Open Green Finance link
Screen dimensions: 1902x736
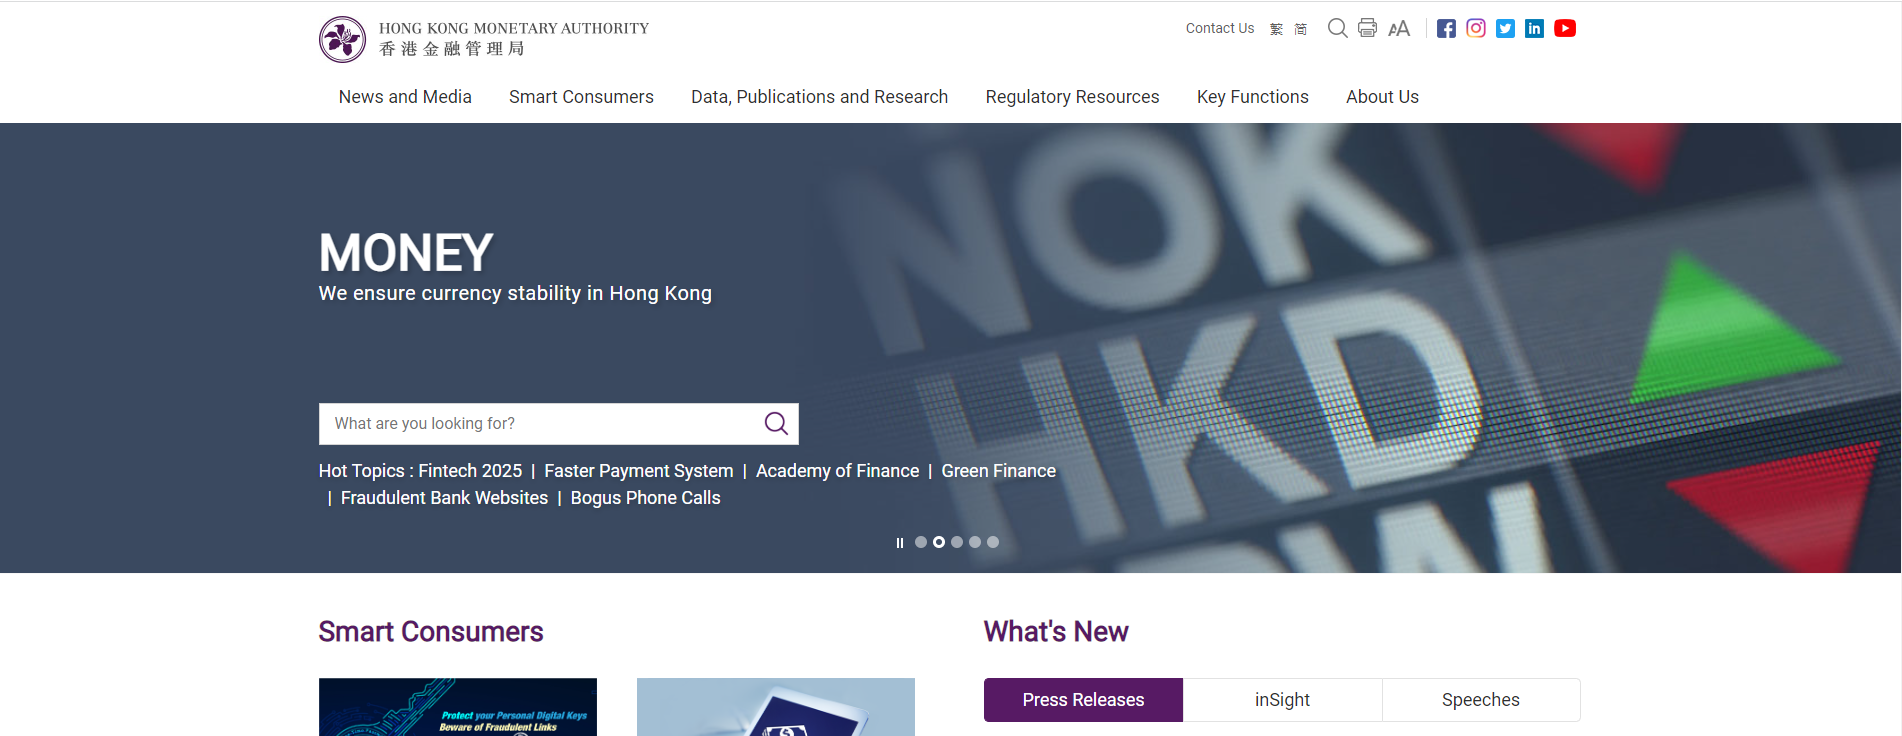click(998, 471)
